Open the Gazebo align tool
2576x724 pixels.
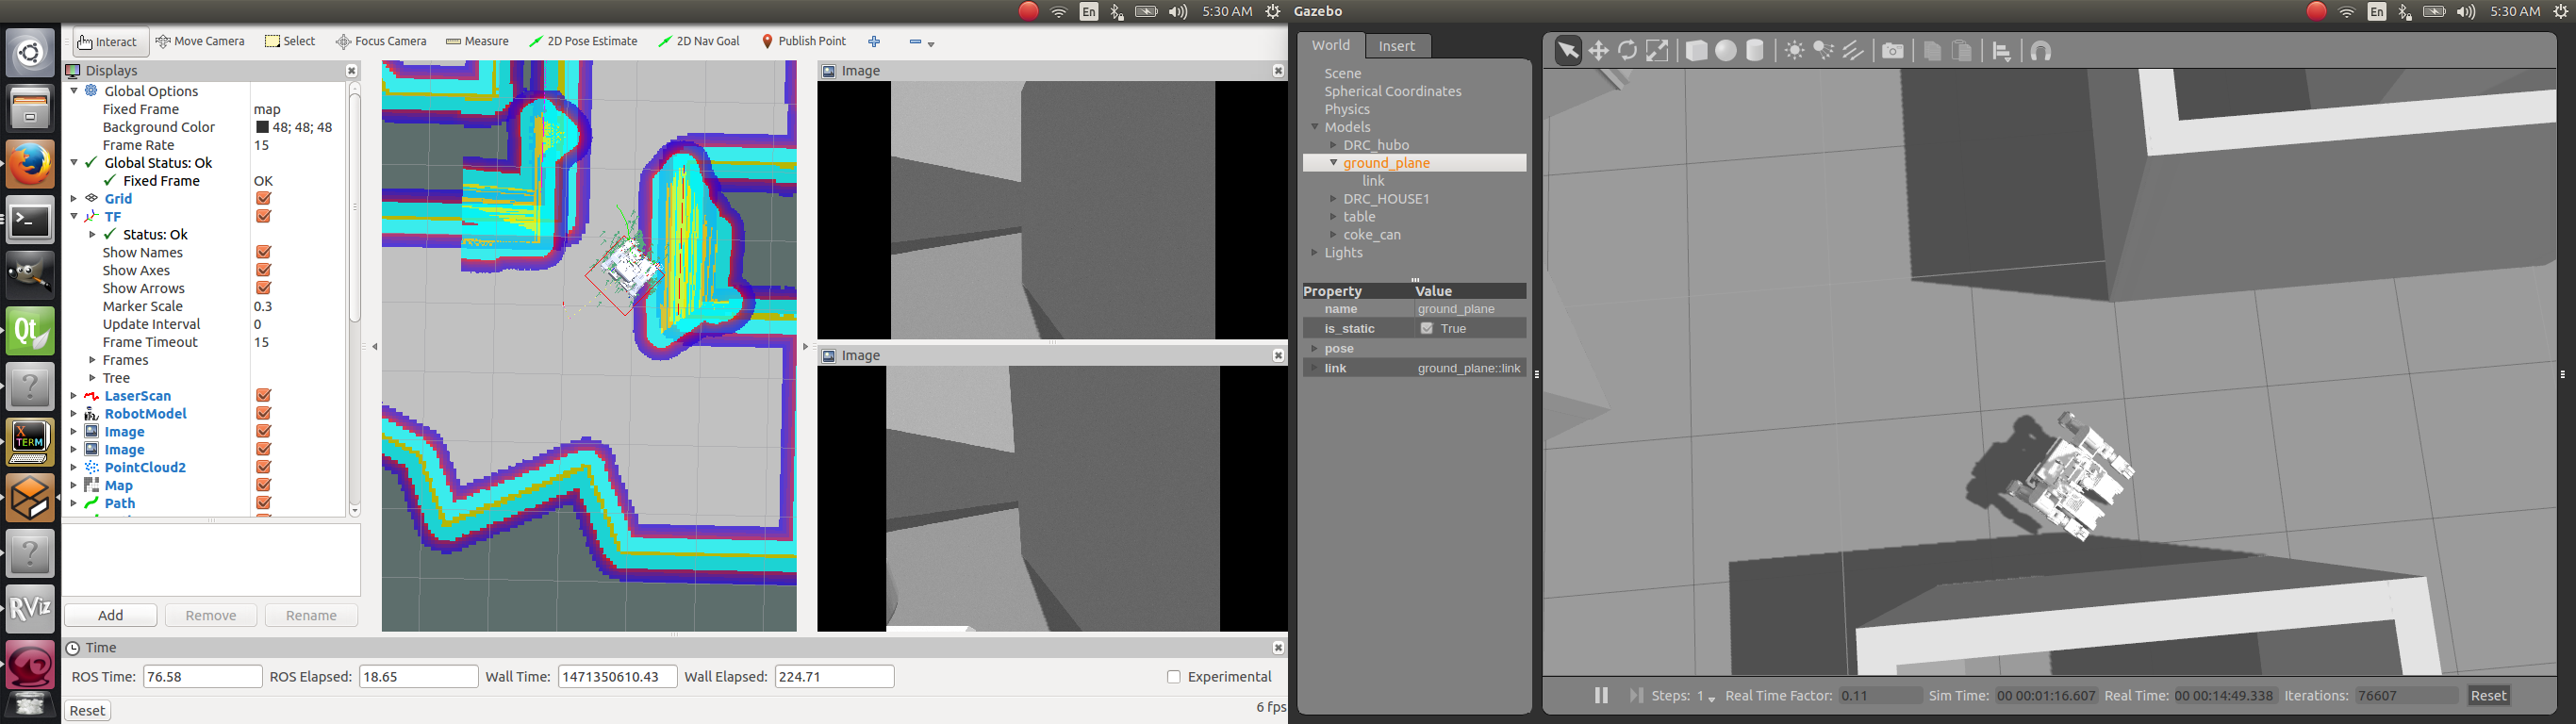coord(2002,51)
